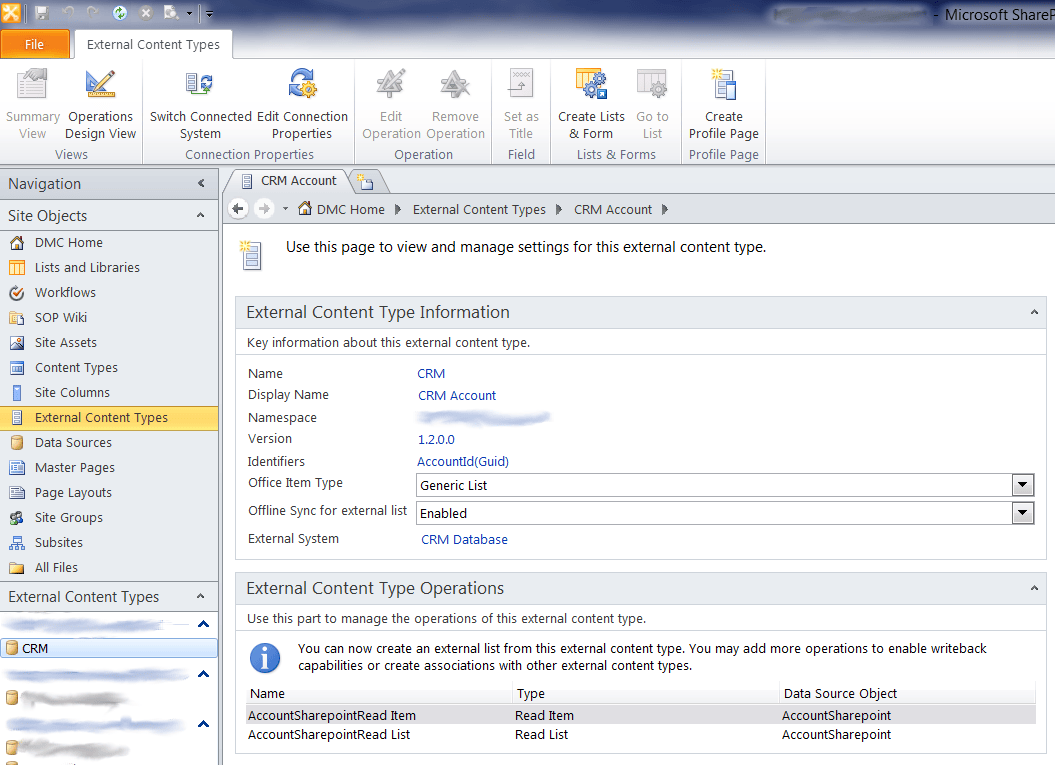
Task: Open the Summary View ribbon icon
Action: 32,85
